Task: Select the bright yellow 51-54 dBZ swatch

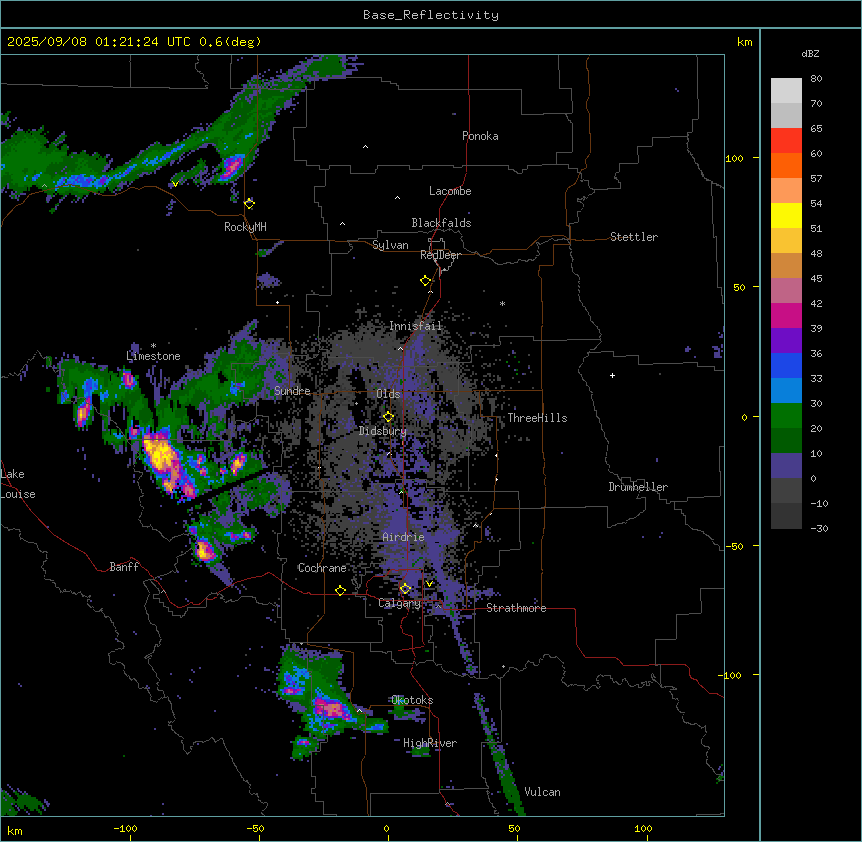Action: (786, 215)
